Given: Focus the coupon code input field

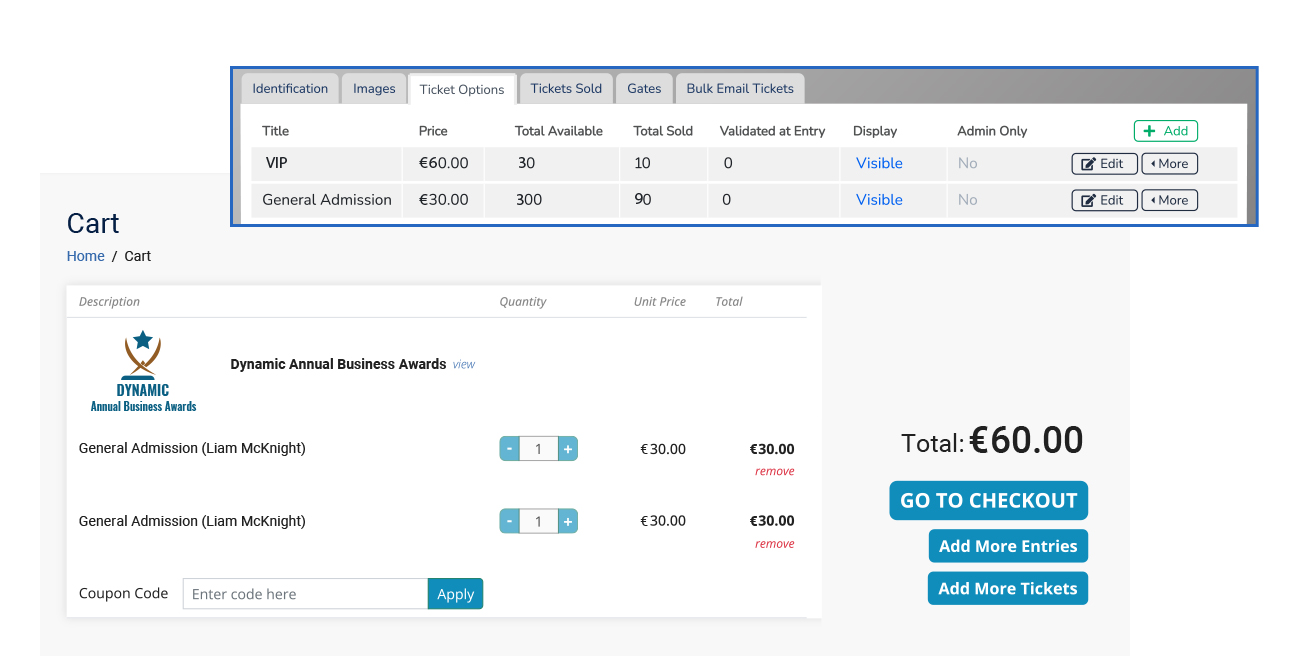Looking at the screenshot, I should [304, 594].
